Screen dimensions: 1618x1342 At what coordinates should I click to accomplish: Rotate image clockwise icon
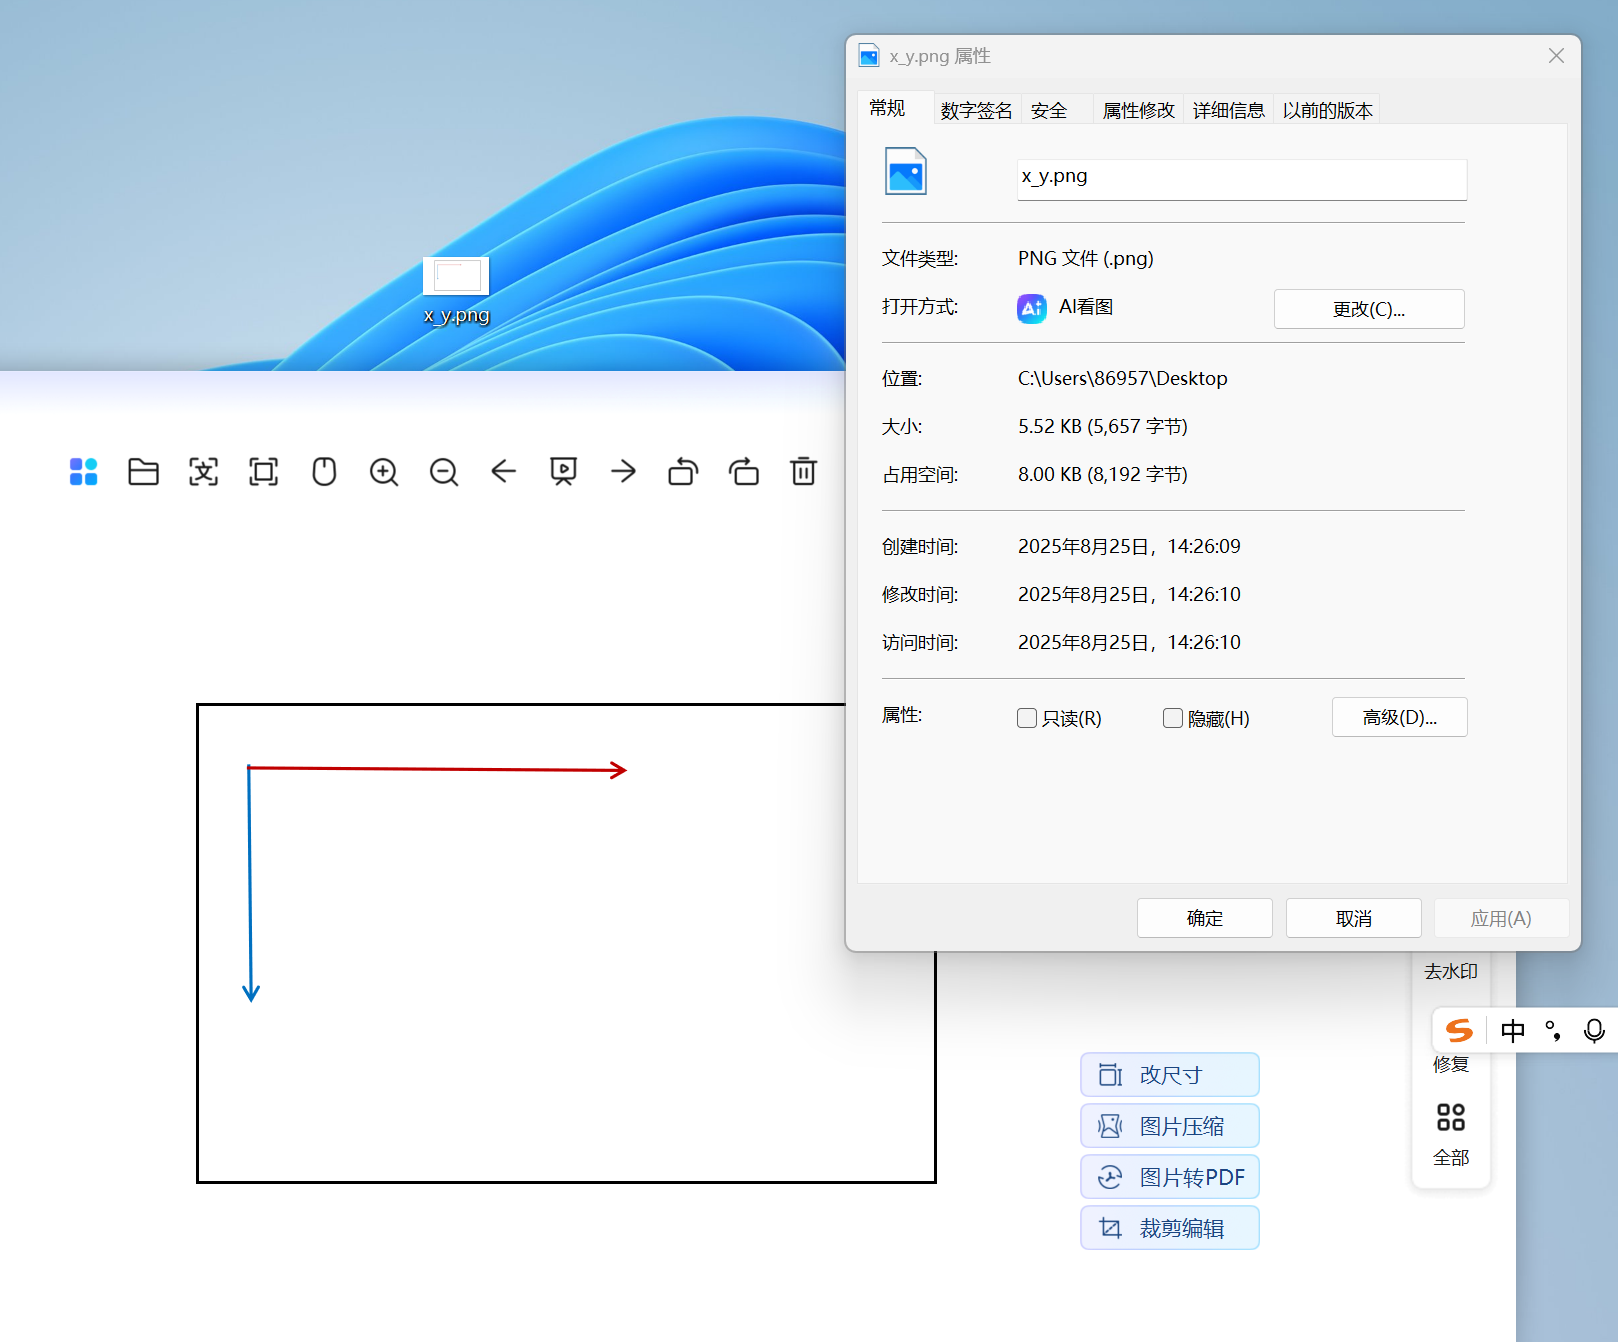(744, 471)
